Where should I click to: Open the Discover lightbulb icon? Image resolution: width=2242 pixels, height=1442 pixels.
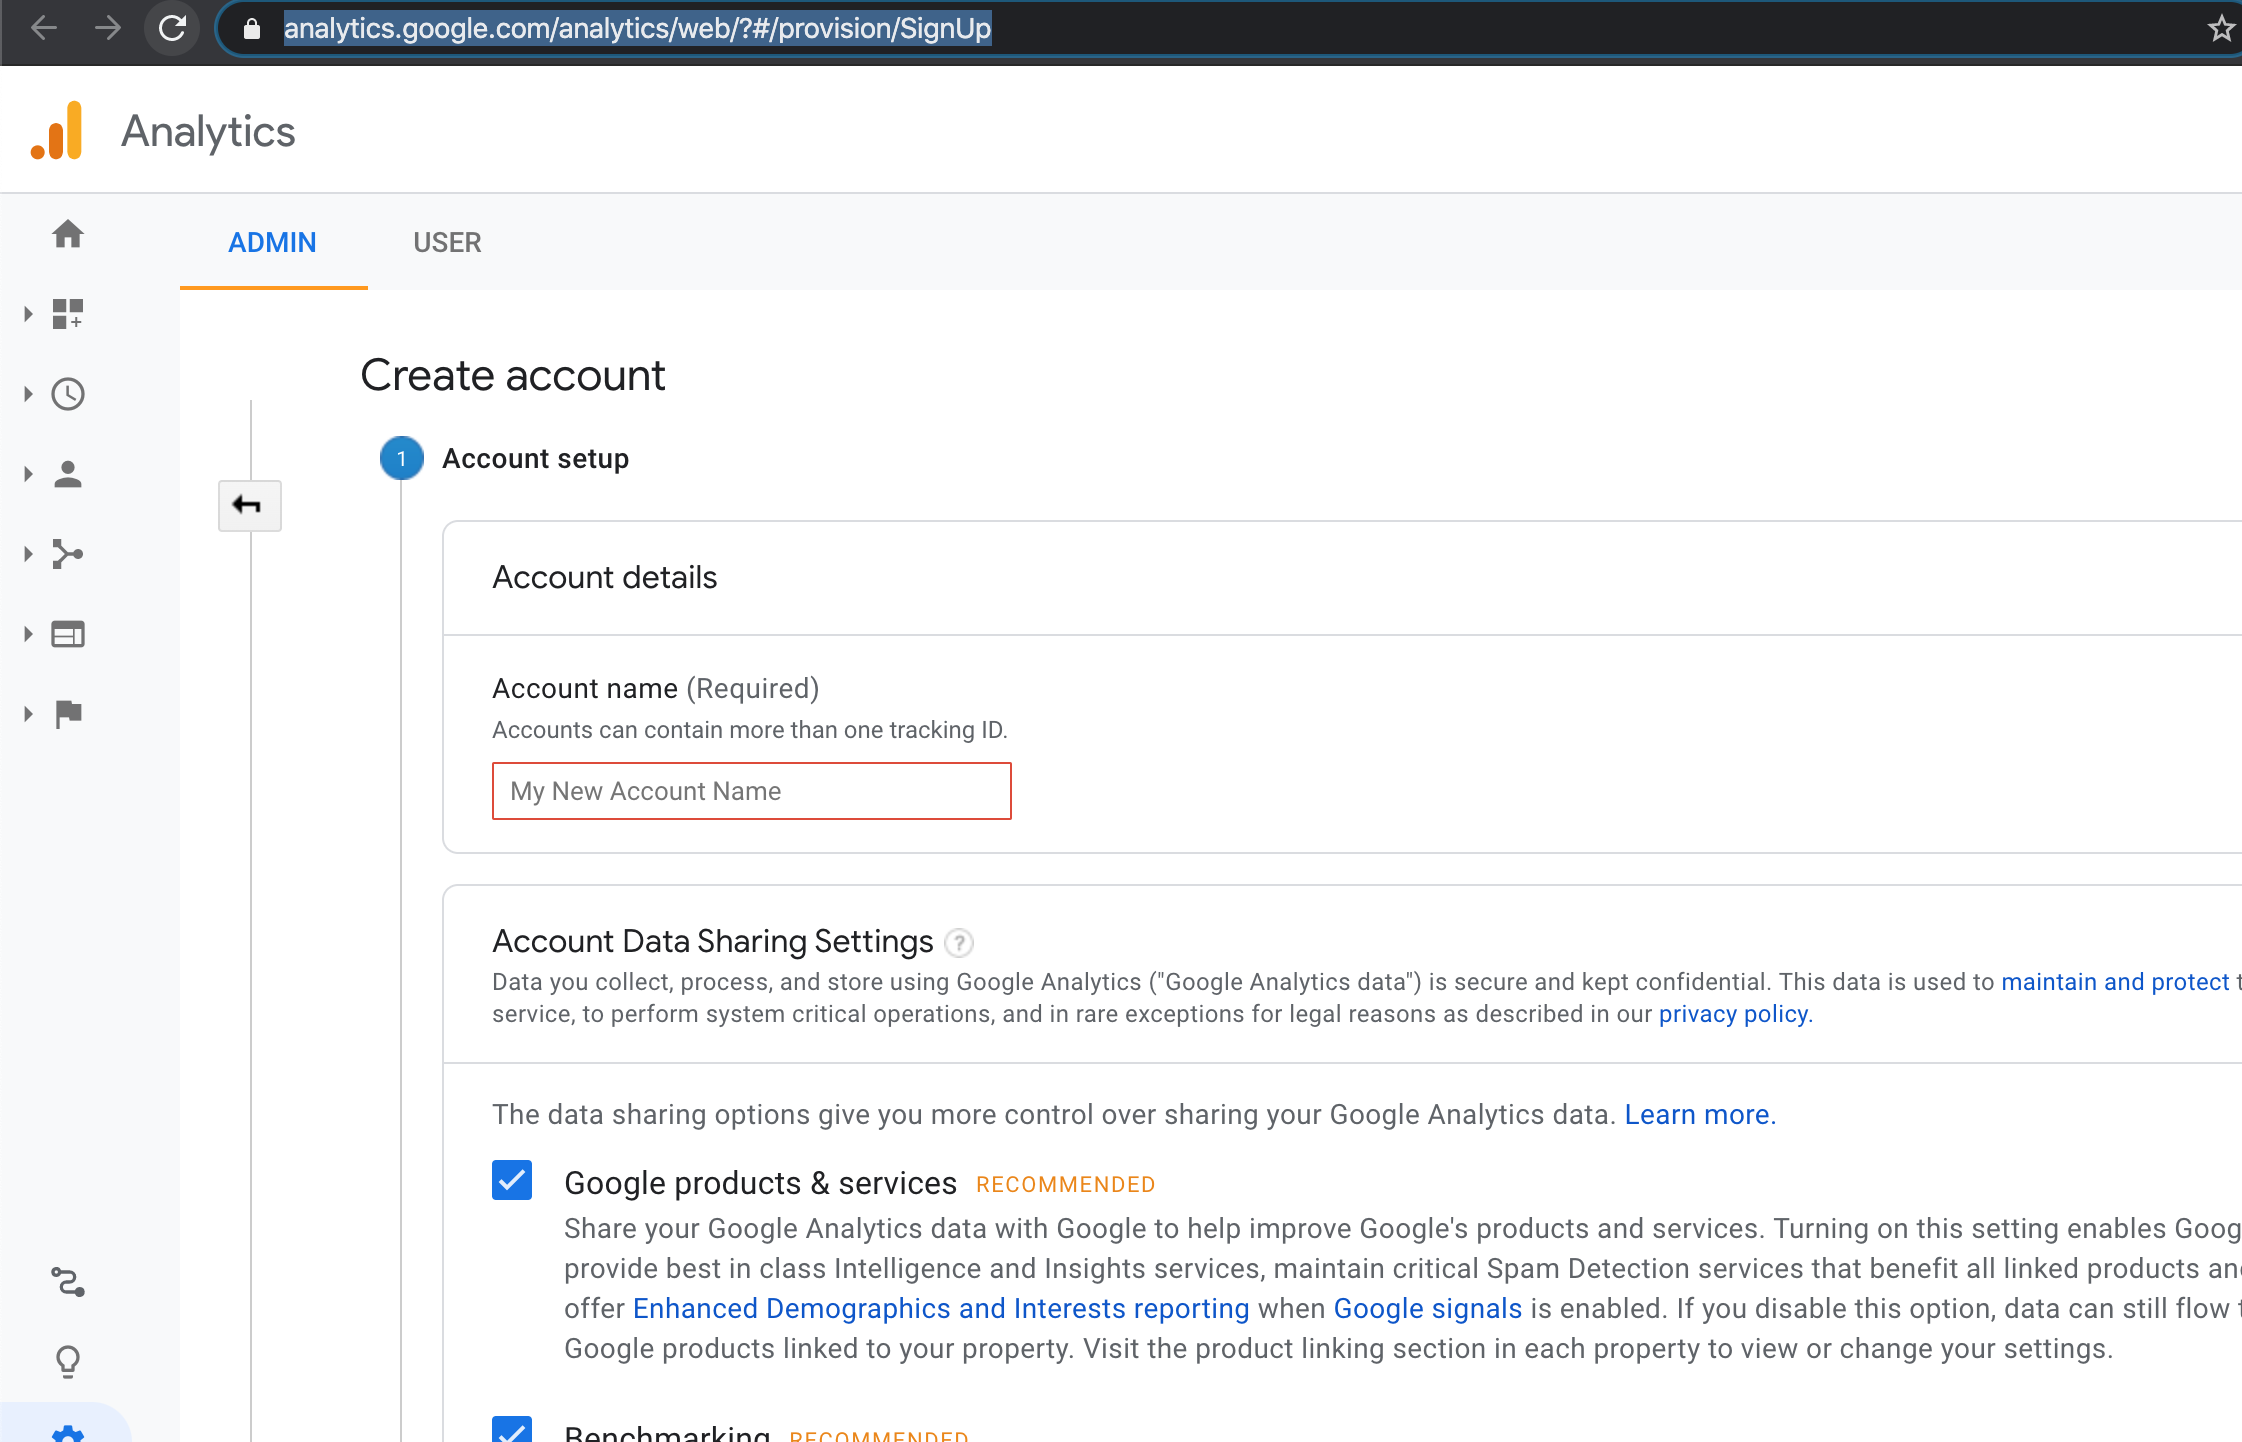click(x=68, y=1362)
